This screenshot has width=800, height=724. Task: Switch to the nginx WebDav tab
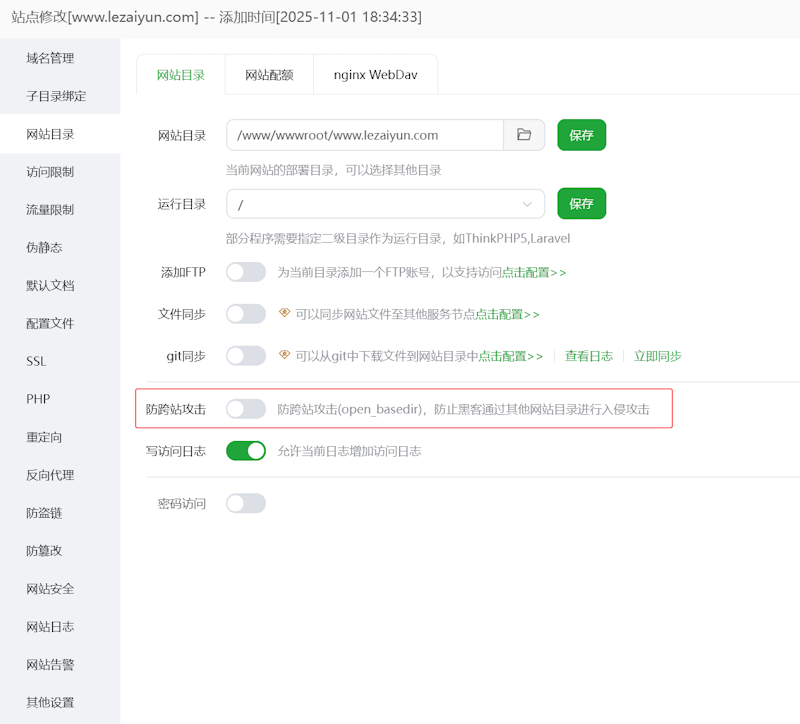[x=375, y=74]
